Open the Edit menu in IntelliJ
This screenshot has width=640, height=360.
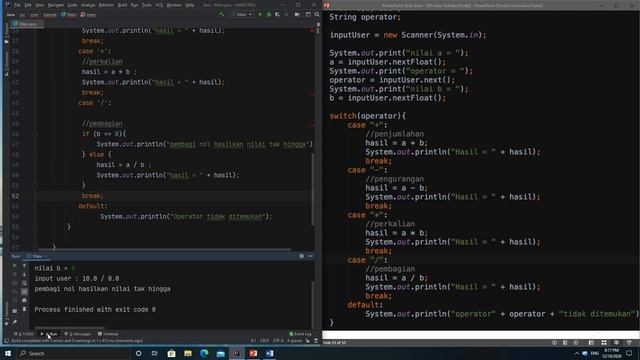(x=28, y=5)
